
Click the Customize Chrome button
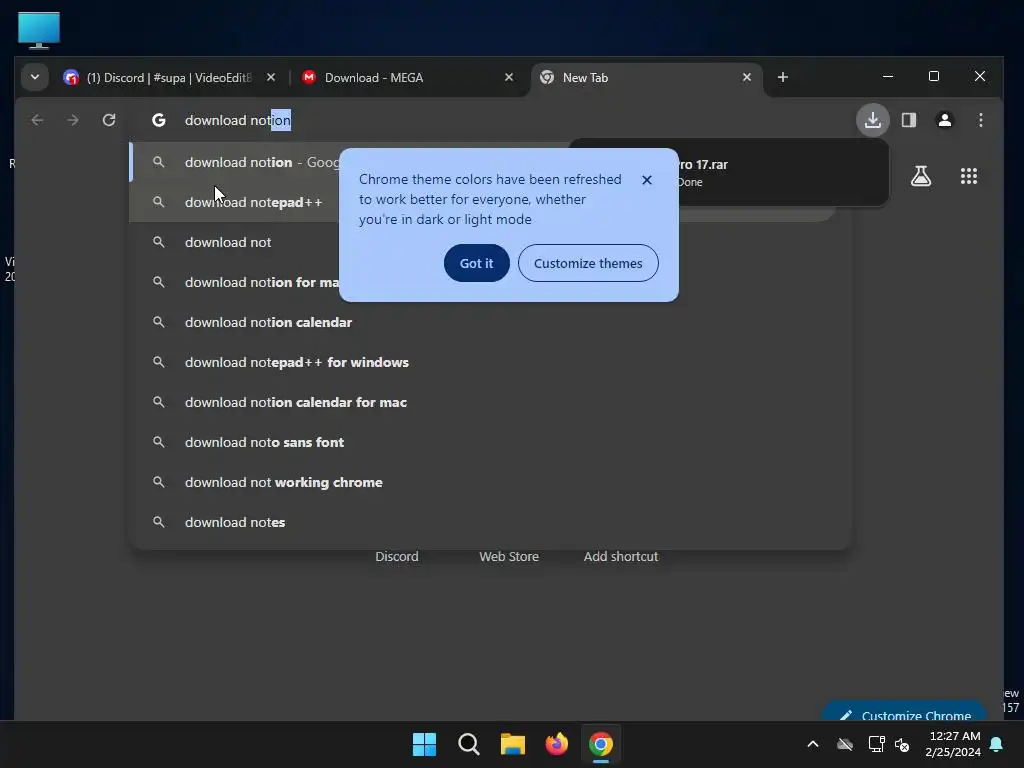(905, 712)
